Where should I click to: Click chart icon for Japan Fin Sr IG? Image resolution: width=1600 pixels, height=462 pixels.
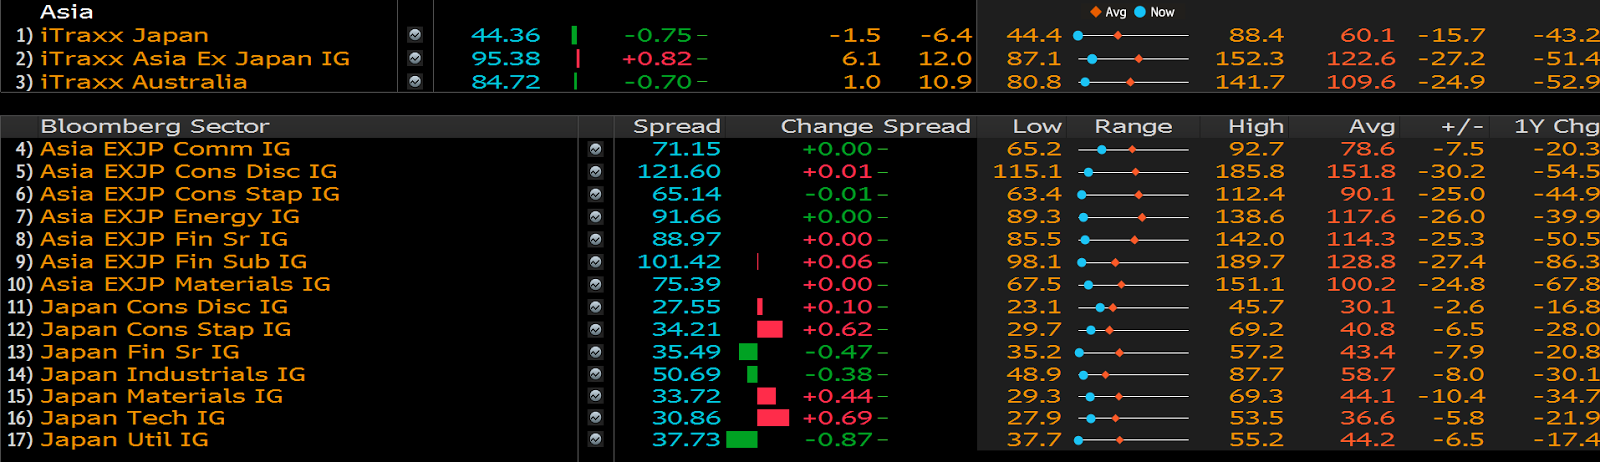(x=595, y=352)
